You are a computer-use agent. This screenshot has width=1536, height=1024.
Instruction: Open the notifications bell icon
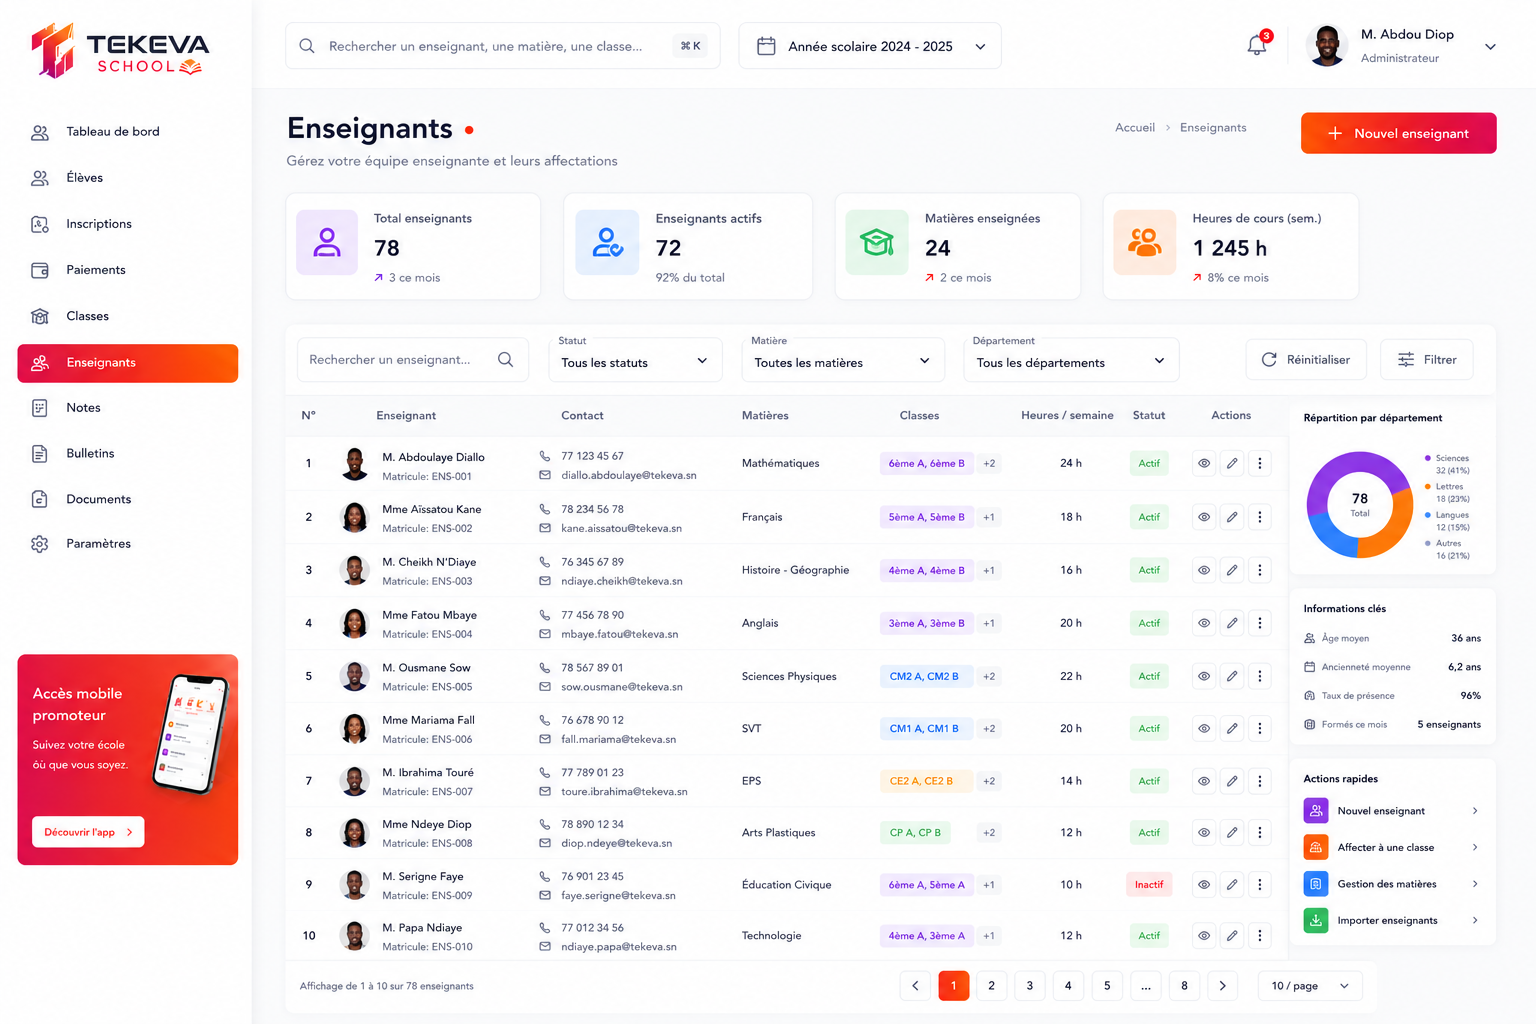[1257, 46]
